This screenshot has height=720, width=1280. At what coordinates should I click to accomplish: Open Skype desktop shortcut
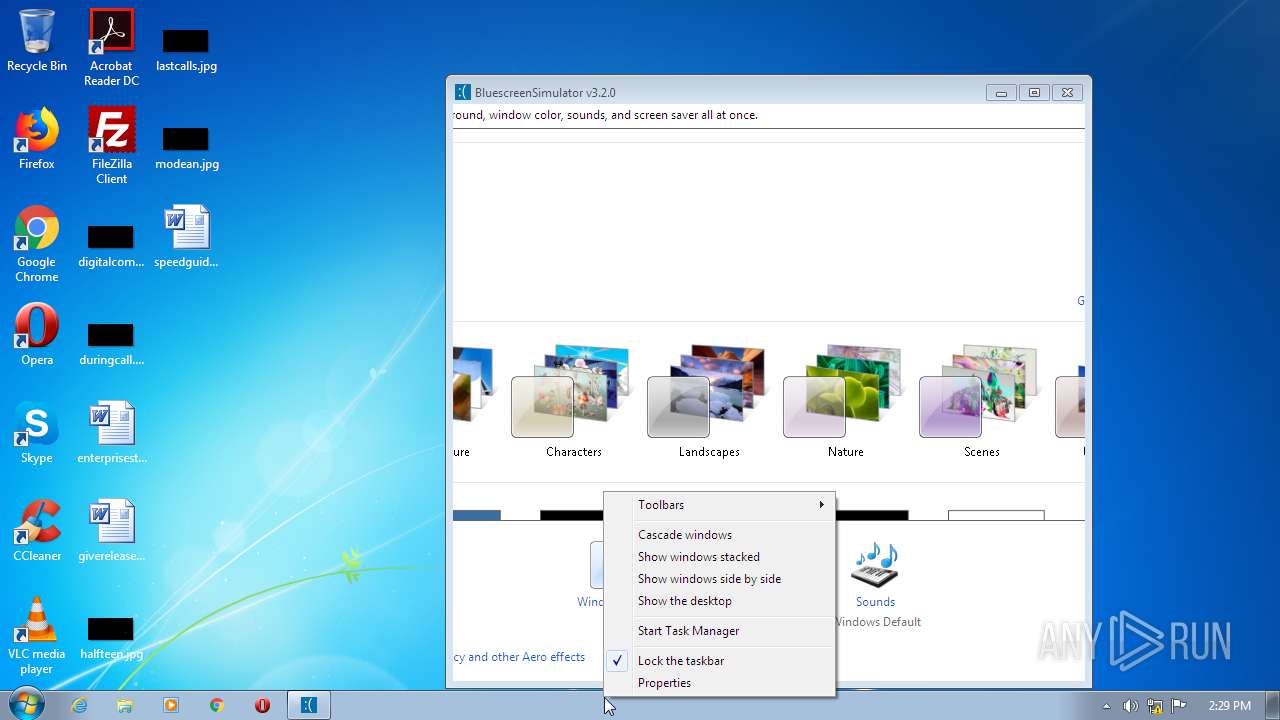37,432
